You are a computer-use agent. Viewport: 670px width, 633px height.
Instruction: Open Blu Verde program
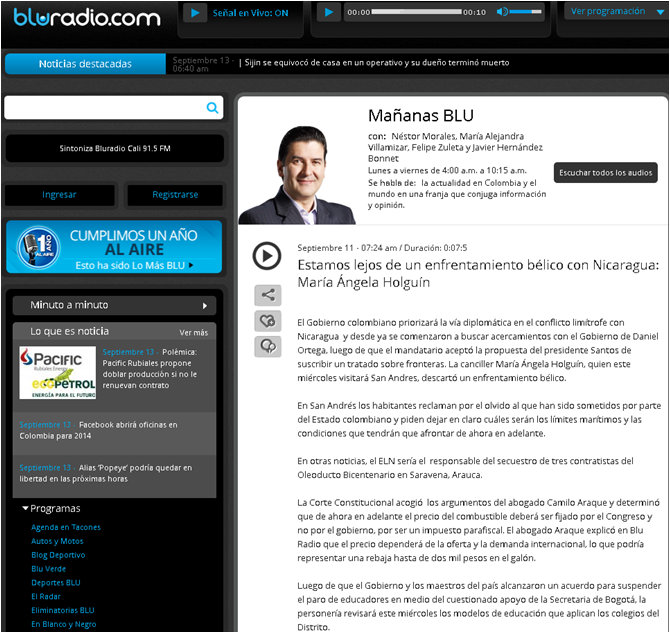pos(49,569)
